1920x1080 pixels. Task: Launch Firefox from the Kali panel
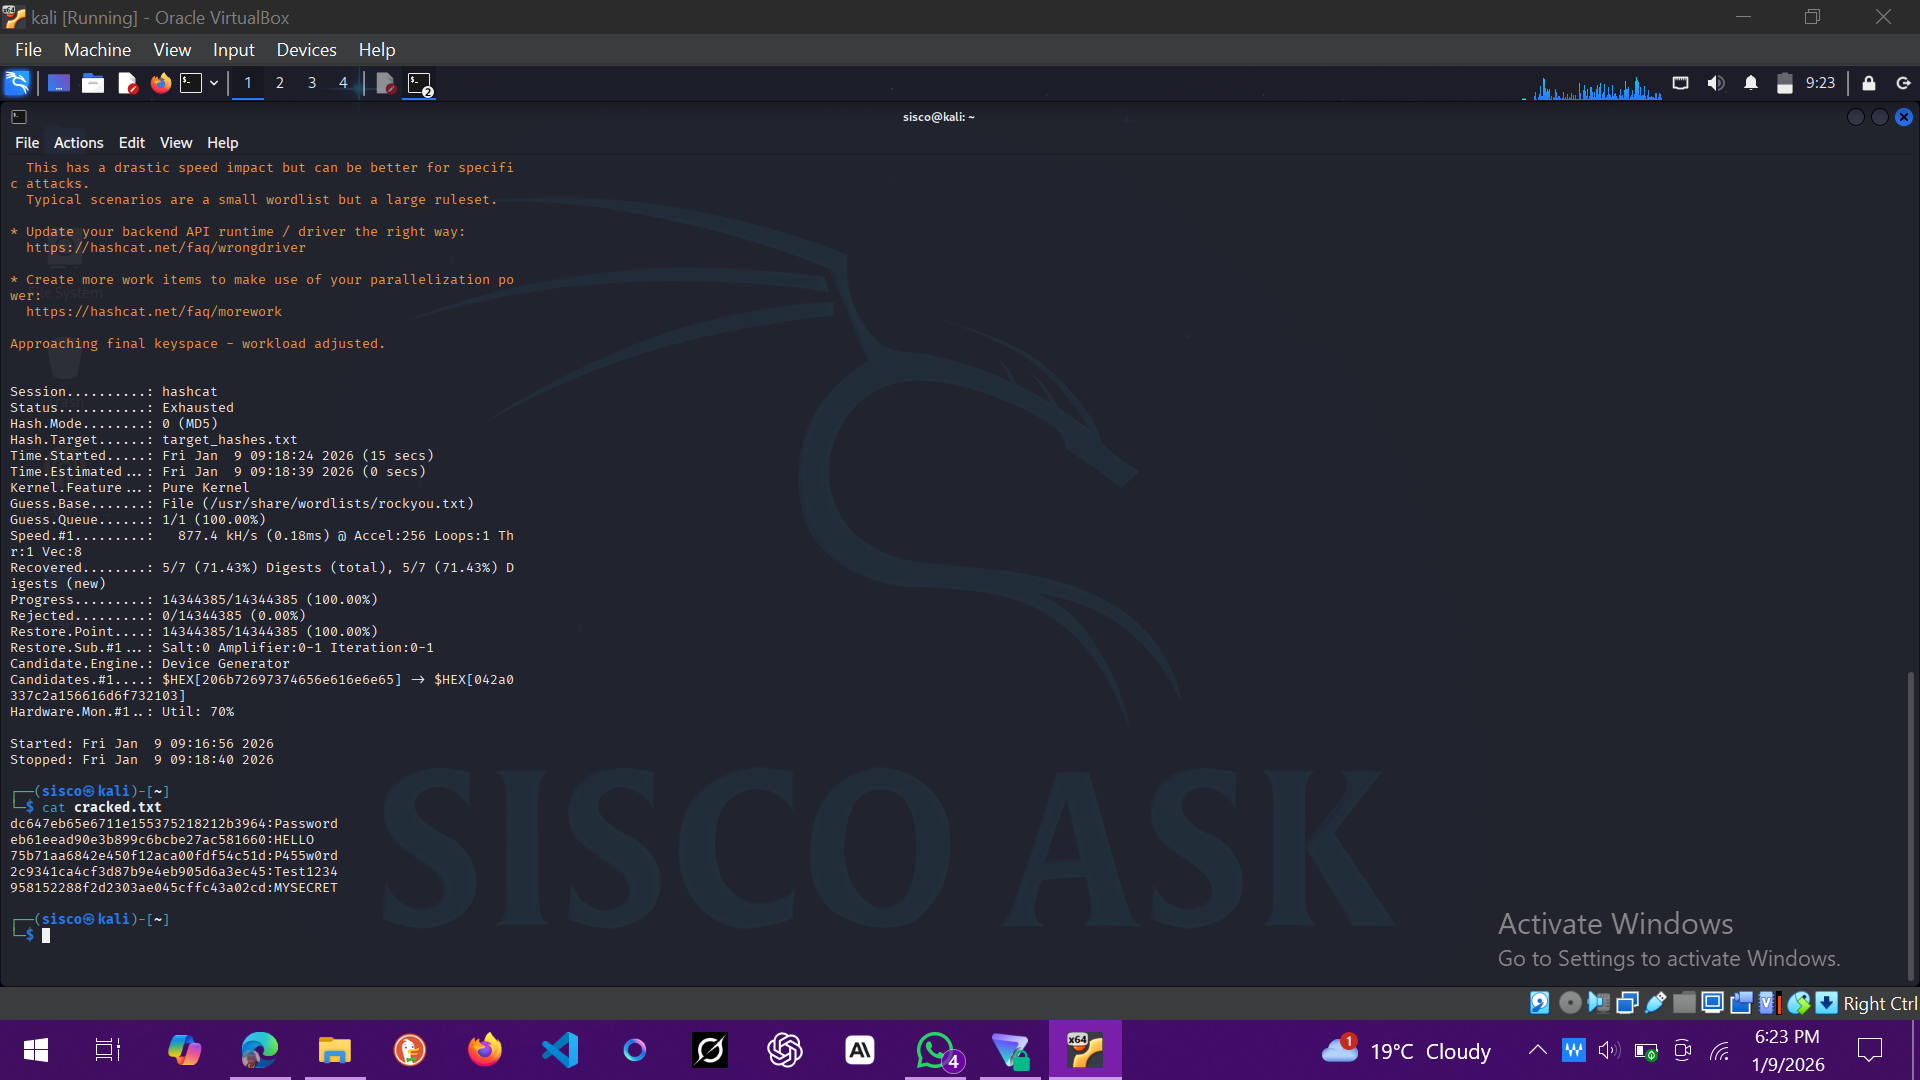tap(160, 83)
